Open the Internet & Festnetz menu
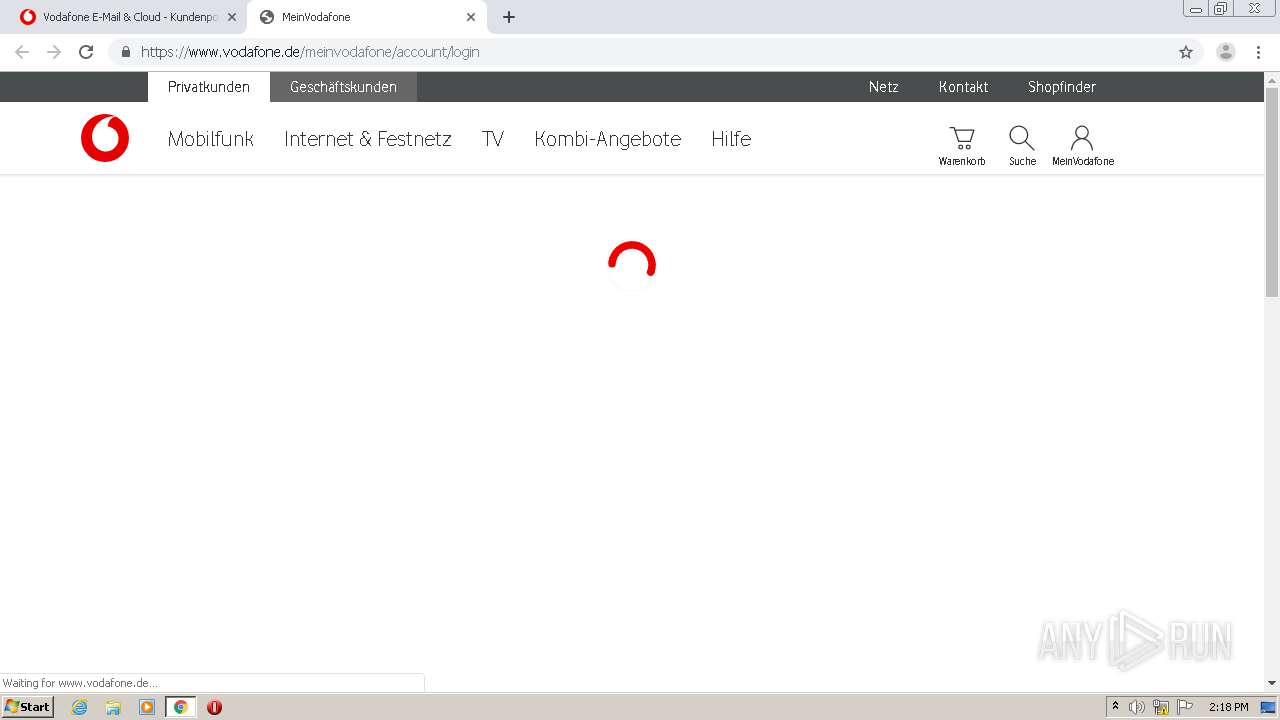Viewport: 1280px width, 720px height. coord(368,139)
